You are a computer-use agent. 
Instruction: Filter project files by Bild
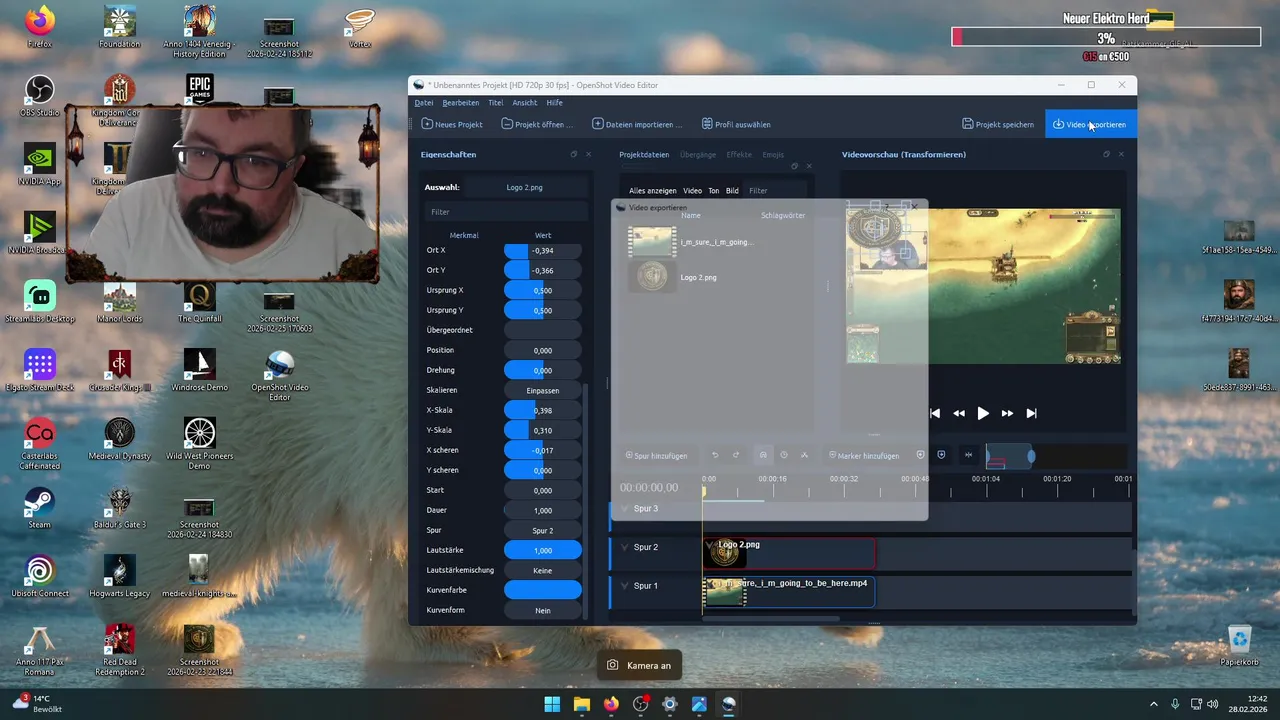click(732, 190)
